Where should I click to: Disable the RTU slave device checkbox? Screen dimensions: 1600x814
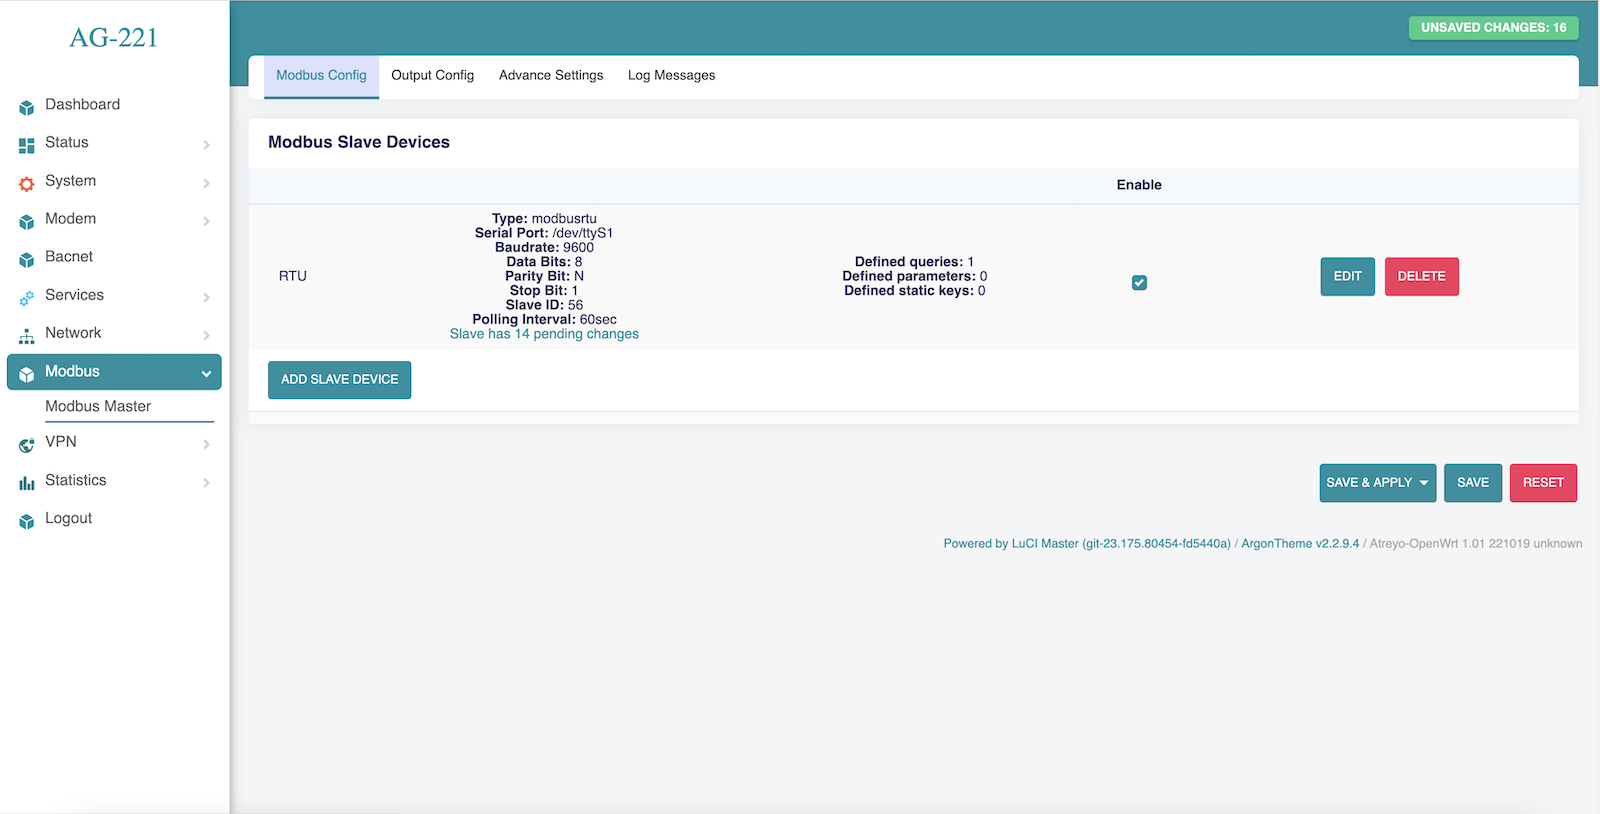click(1139, 283)
